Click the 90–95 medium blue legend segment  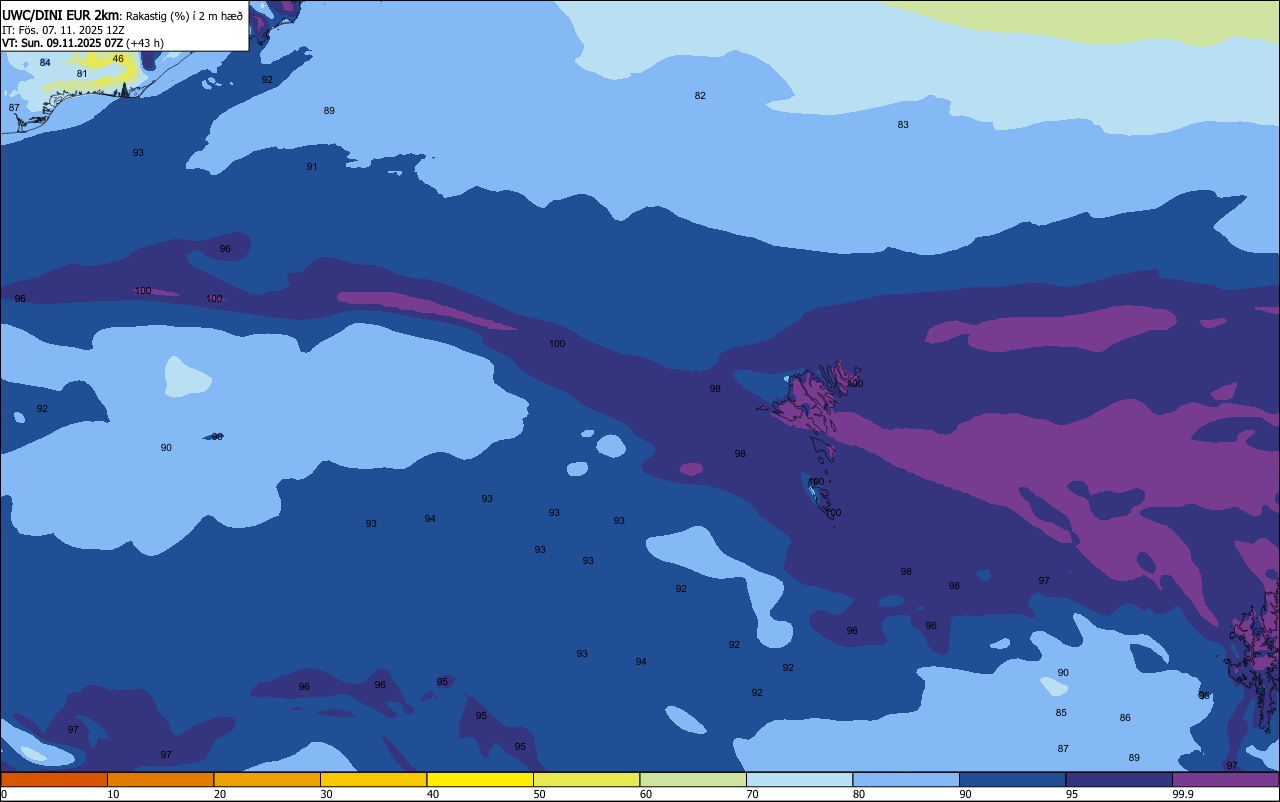[1012, 779]
